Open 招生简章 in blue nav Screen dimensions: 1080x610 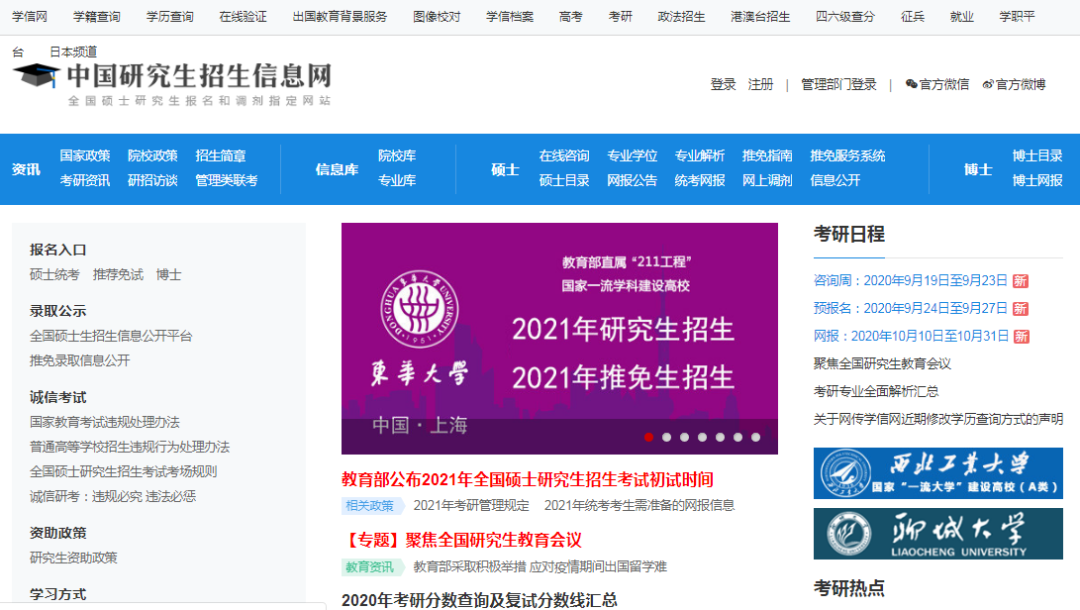click(x=220, y=156)
